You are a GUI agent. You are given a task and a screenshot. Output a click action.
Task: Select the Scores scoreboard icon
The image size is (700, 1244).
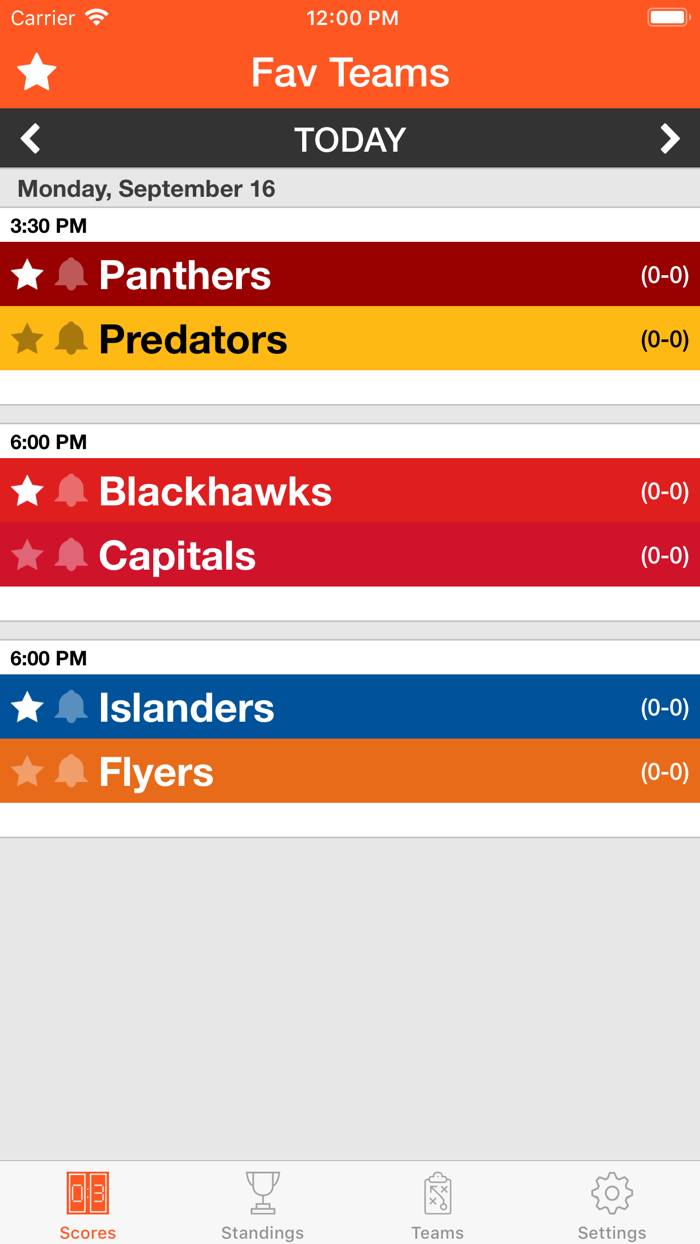tap(87, 1192)
